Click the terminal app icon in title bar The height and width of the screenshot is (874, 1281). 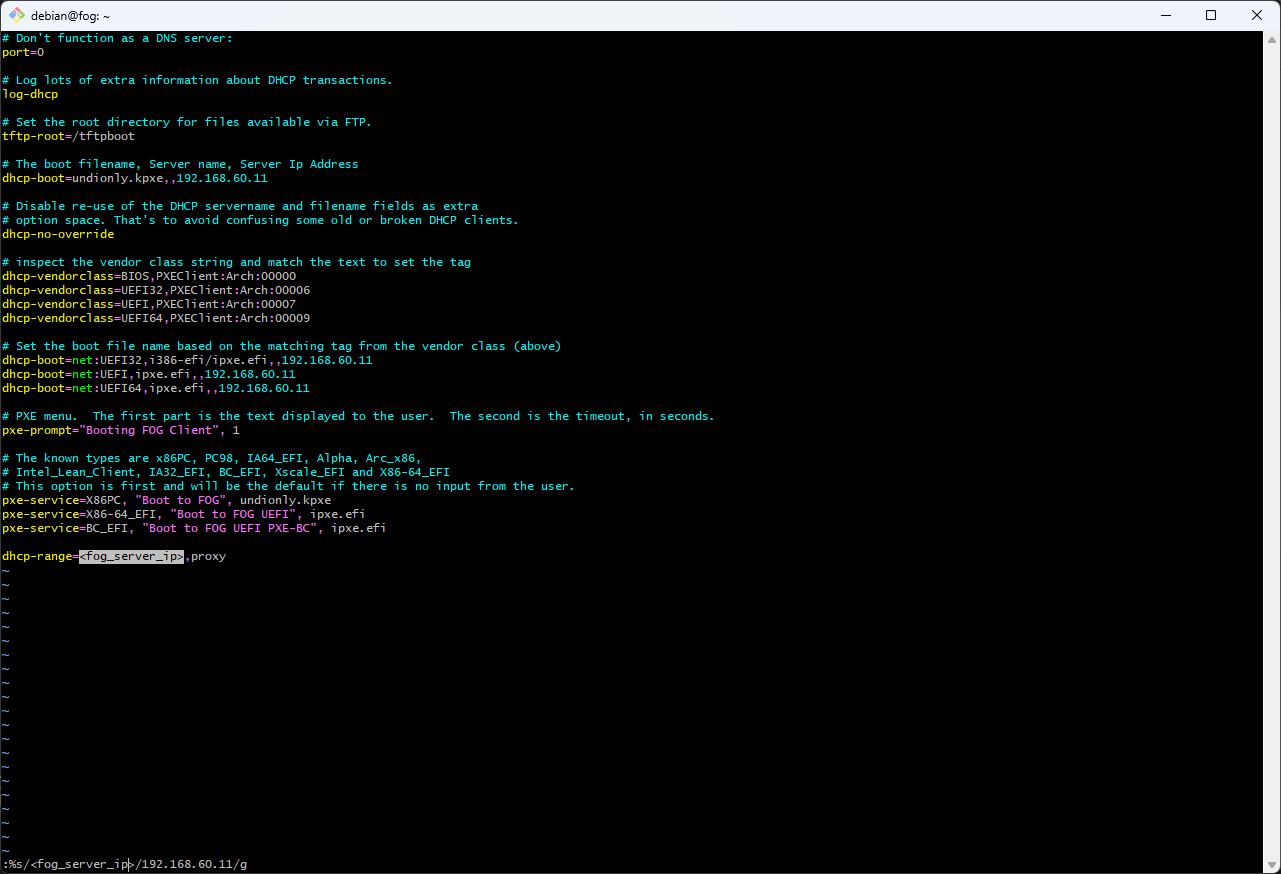pyautogui.click(x=17, y=15)
